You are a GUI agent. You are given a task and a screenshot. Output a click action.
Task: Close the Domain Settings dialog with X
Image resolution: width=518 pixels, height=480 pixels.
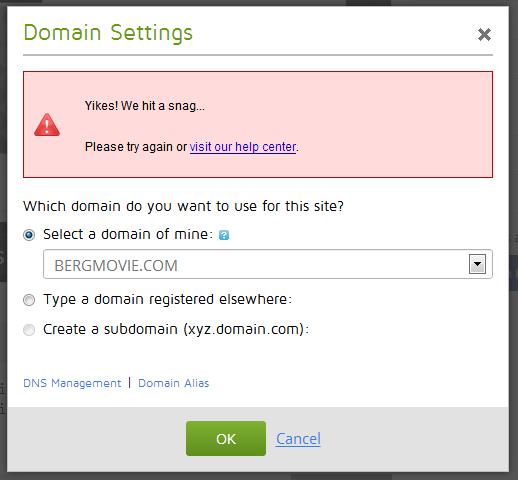pos(484,34)
